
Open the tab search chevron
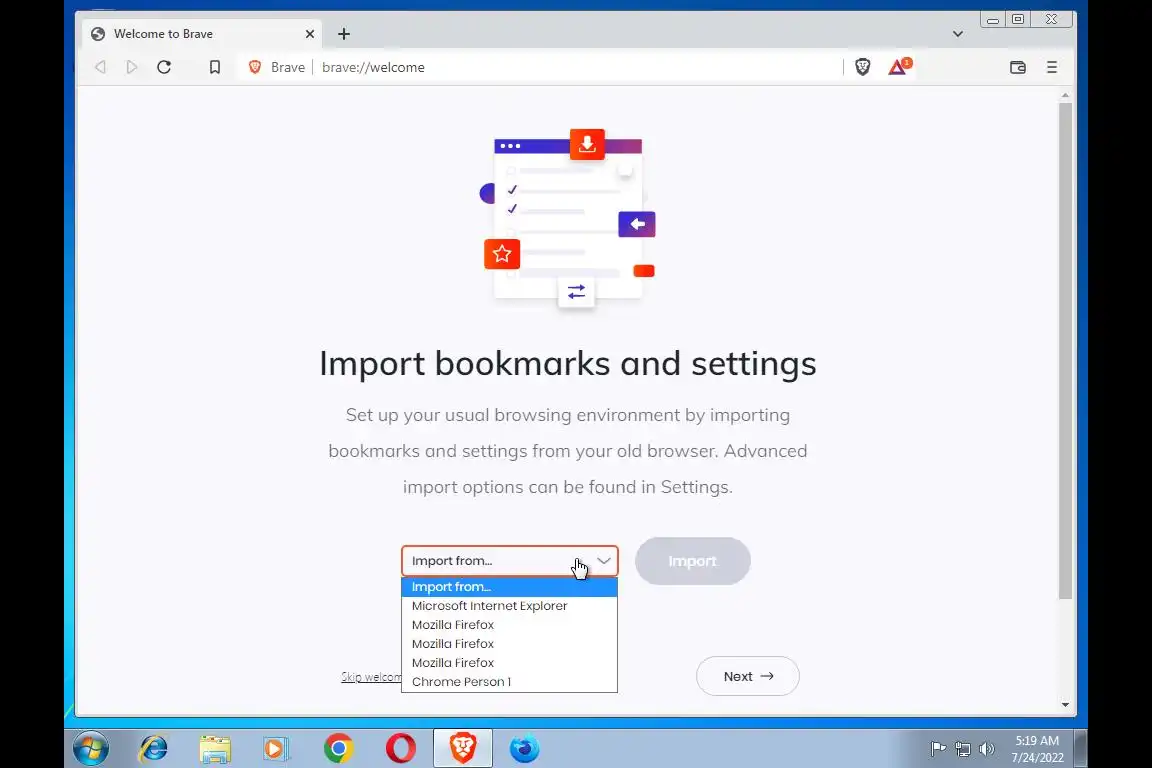tap(957, 34)
